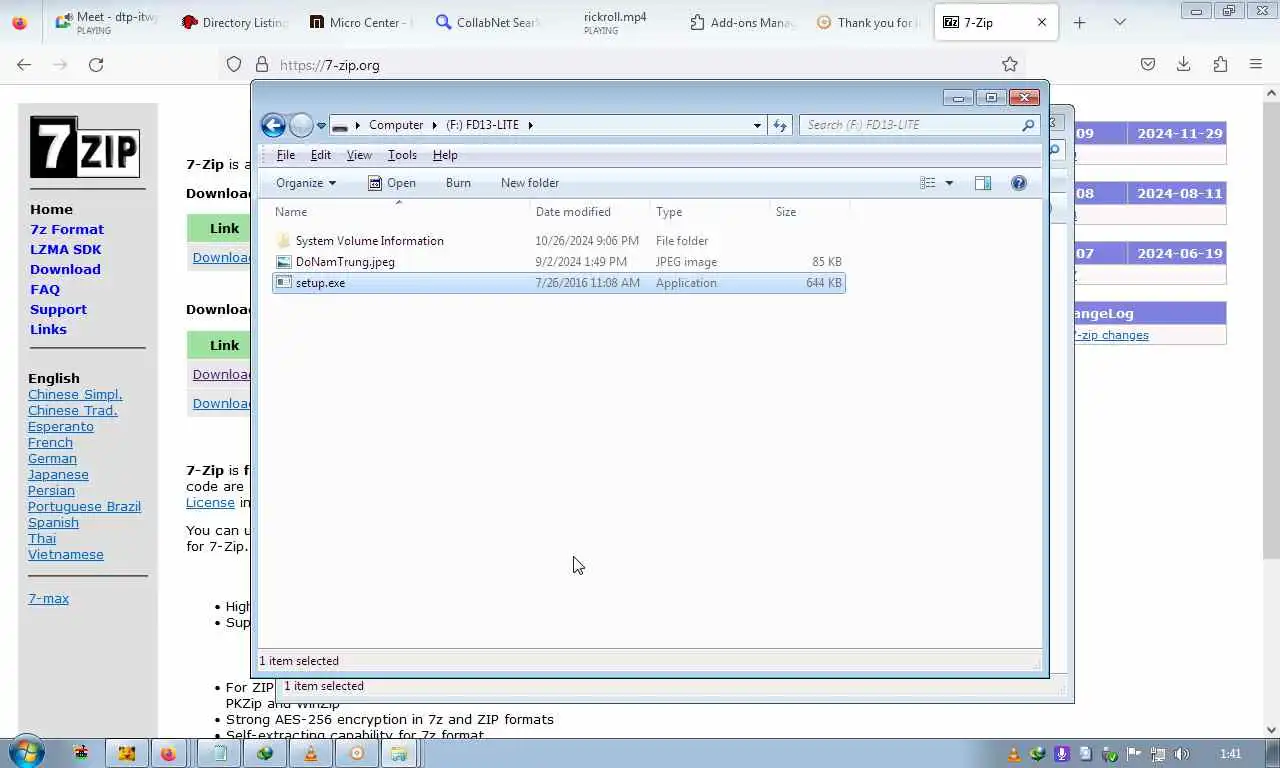This screenshot has height=768, width=1280.
Task: Click the (F:) FD13-LITE breadcrumb segment
Action: point(483,125)
